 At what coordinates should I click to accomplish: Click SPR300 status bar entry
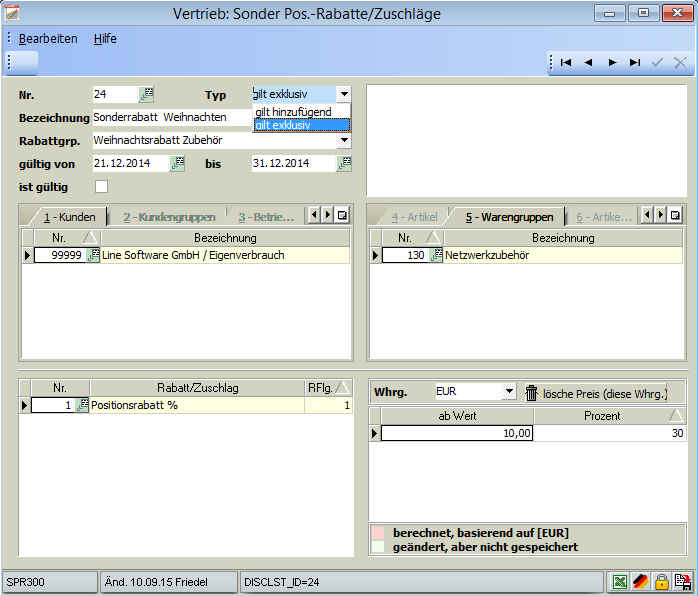49,582
